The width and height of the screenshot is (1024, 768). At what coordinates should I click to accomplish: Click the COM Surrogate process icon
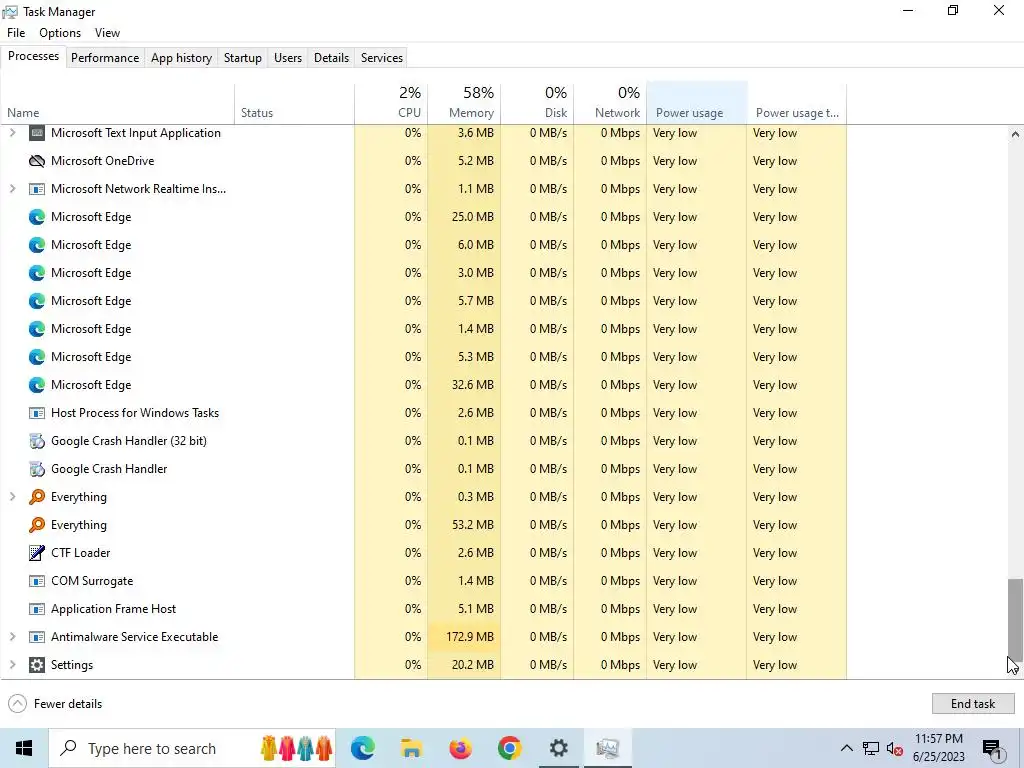coord(37,581)
